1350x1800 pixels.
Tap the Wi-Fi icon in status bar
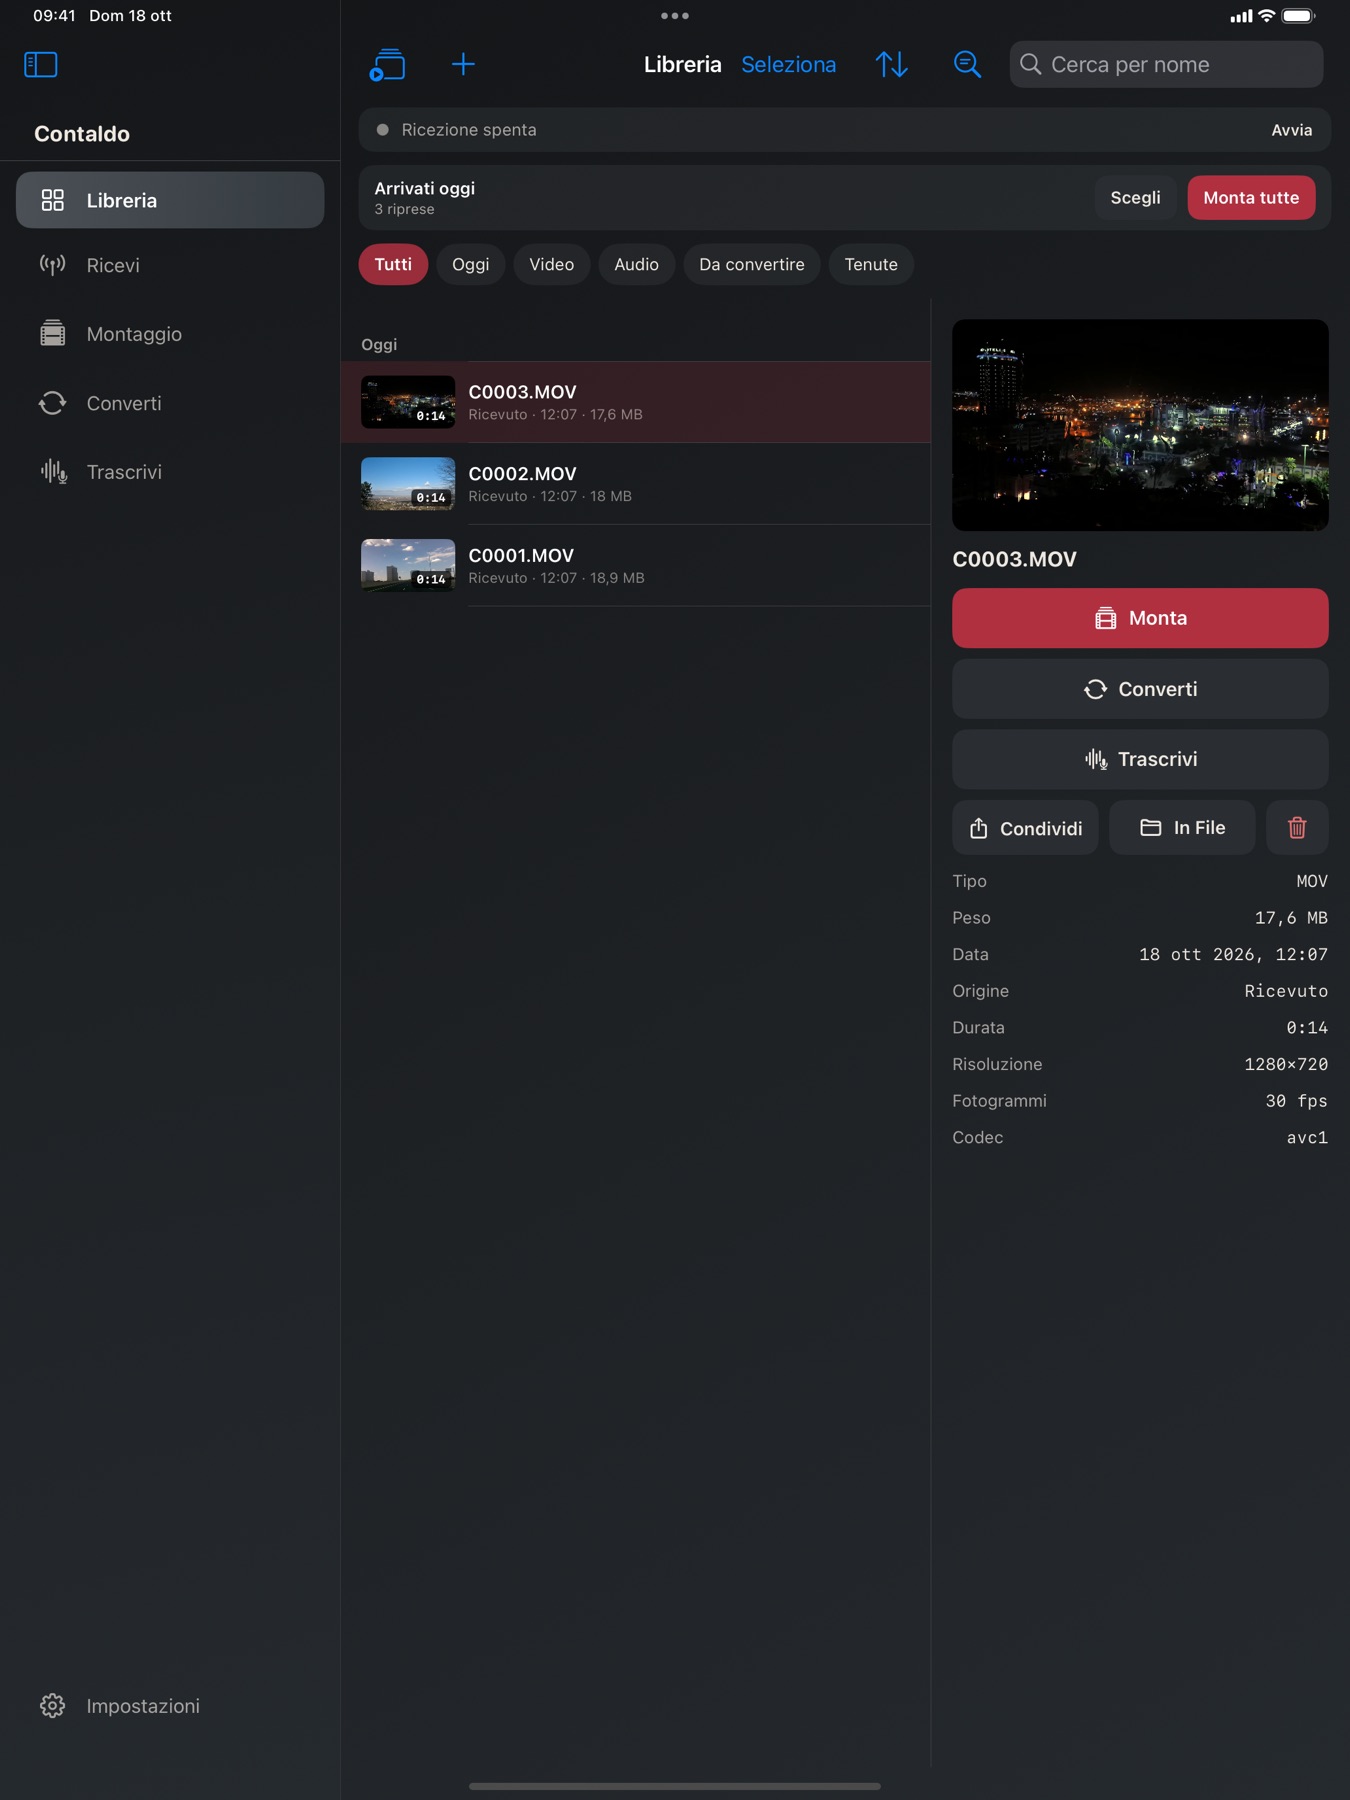(1266, 16)
